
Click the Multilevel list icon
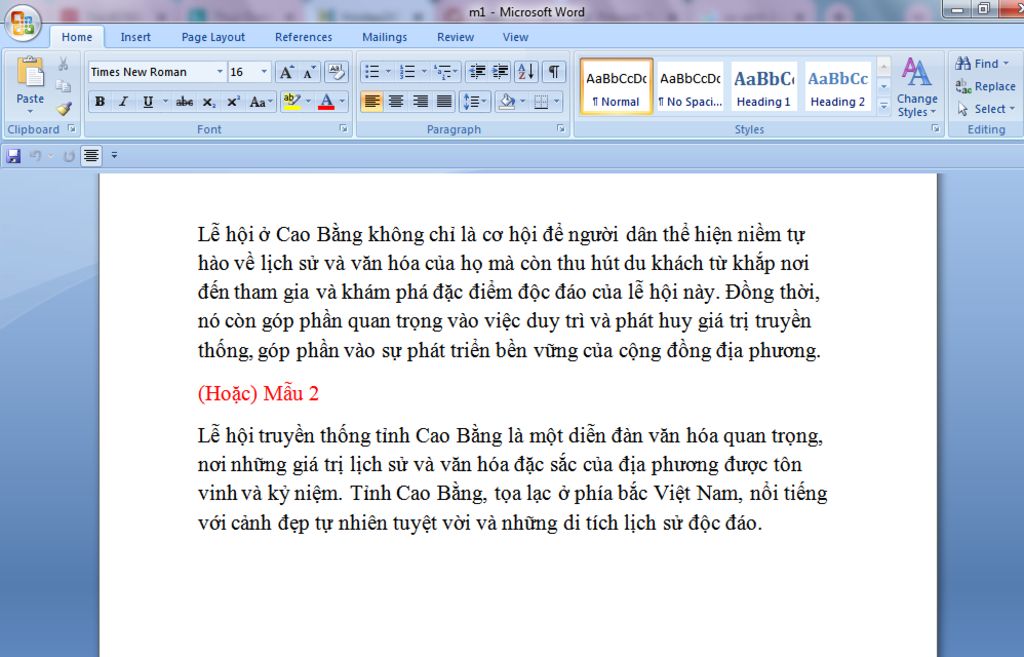coord(443,71)
